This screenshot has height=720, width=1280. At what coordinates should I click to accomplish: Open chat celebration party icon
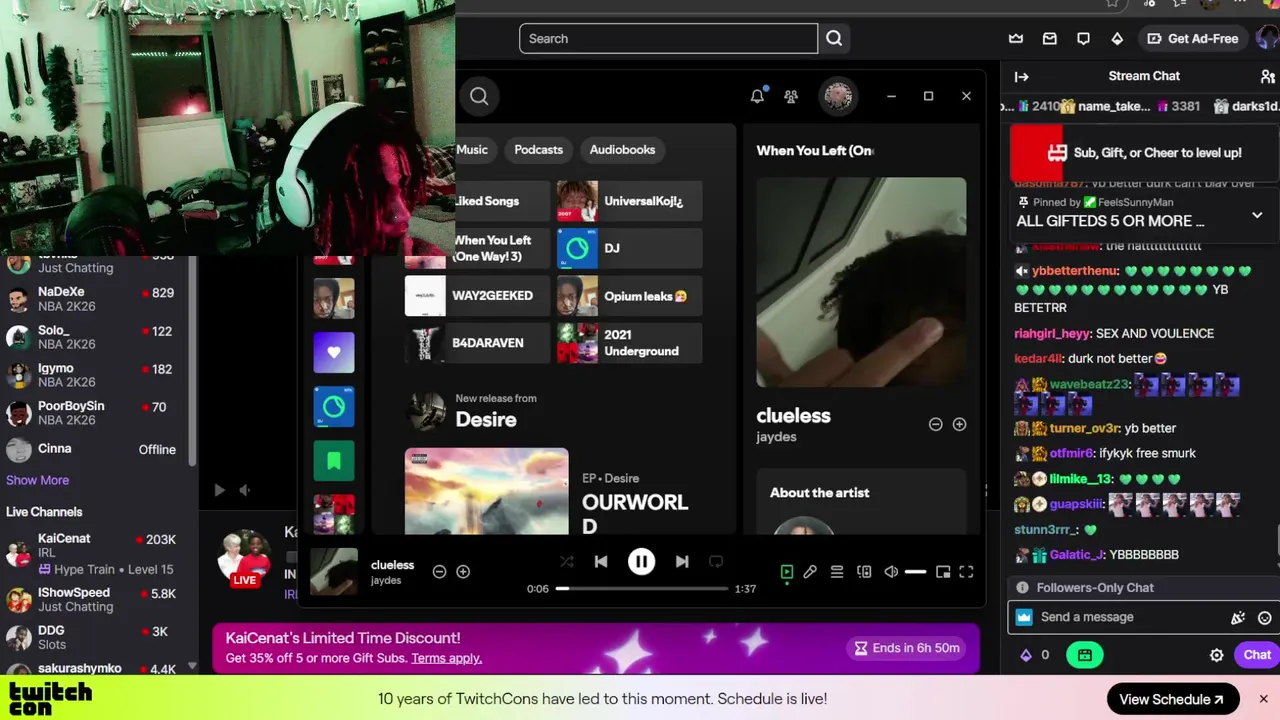(x=1238, y=618)
